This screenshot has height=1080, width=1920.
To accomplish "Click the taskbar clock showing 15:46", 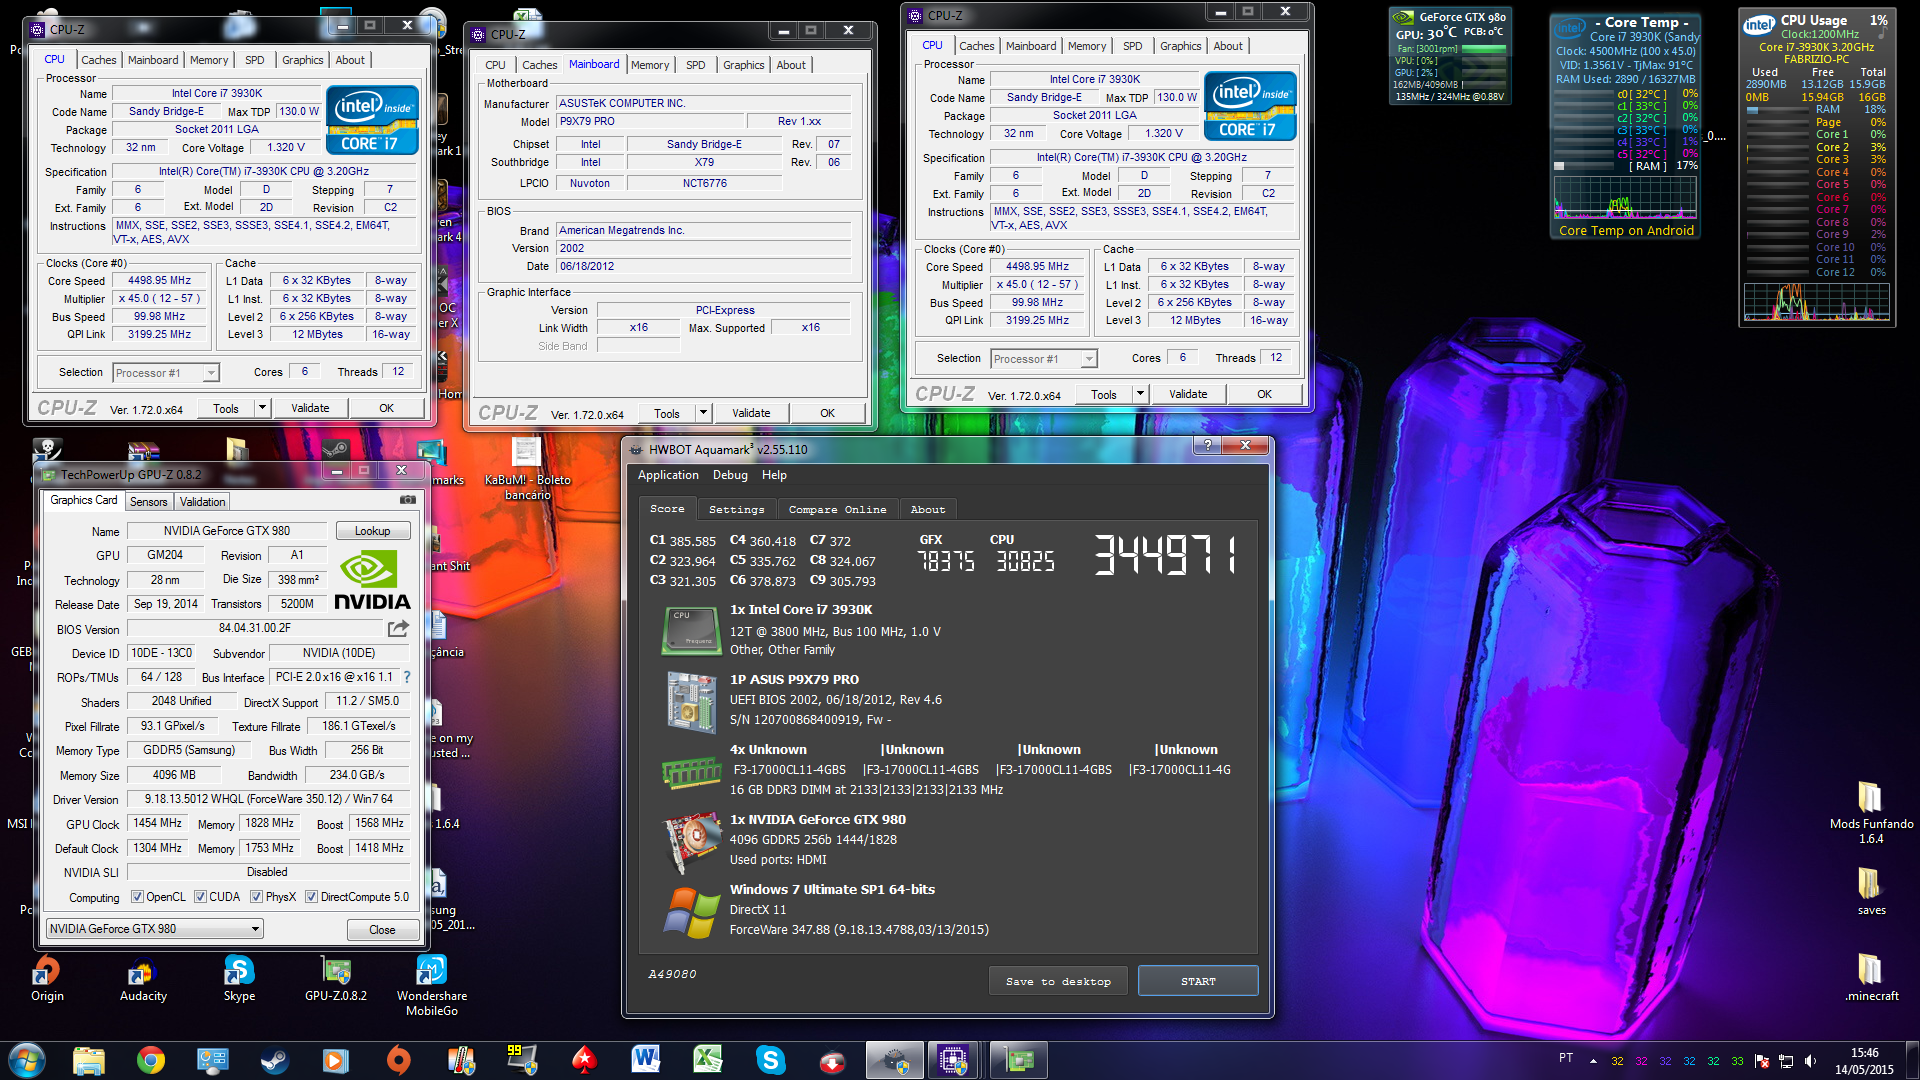I will click(1864, 1061).
